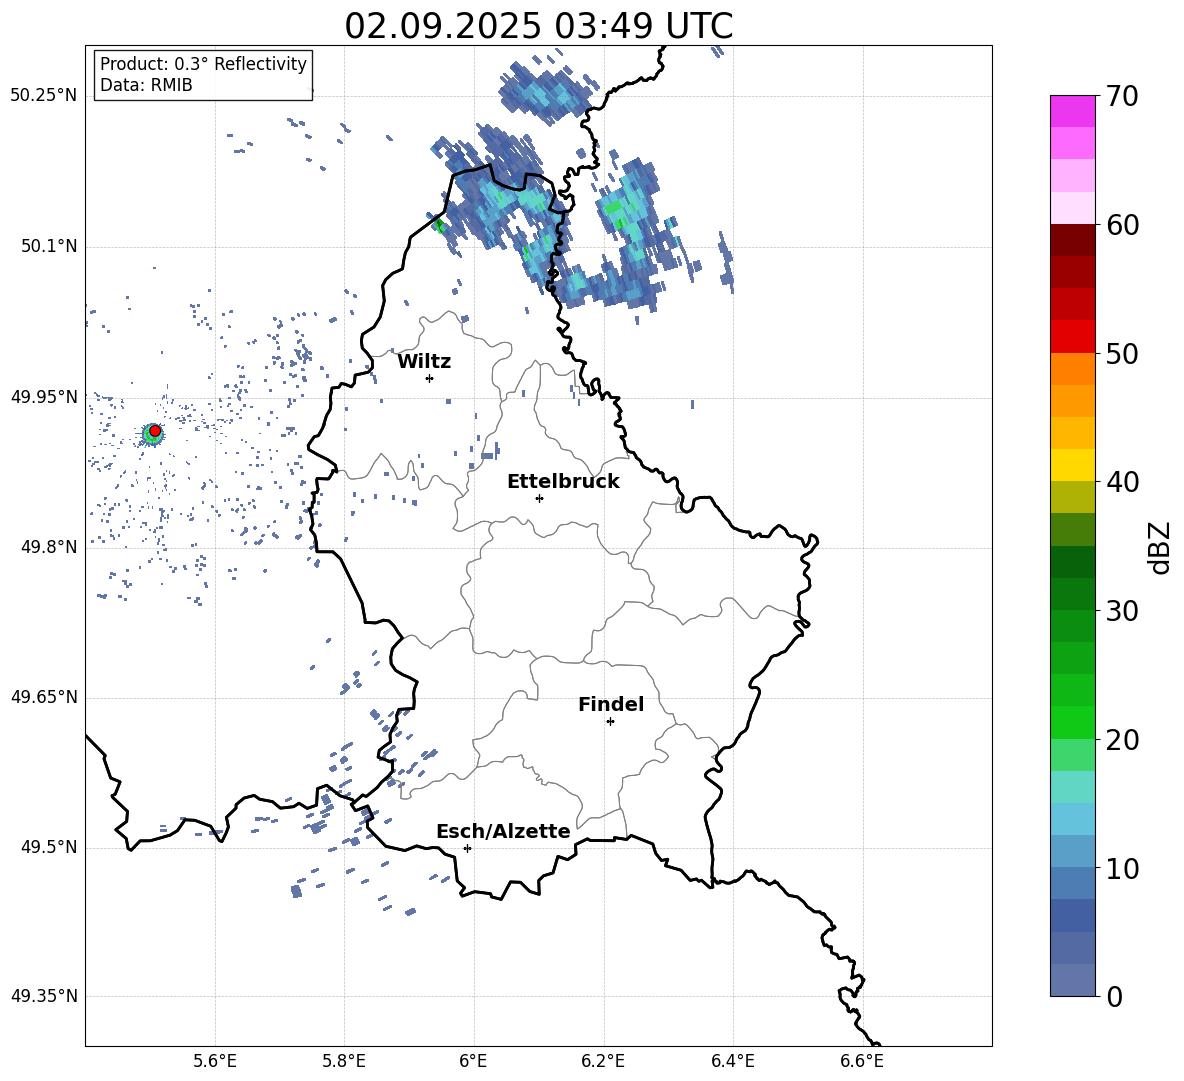The height and width of the screenshot is (1081, 1184).
Task: Click the 6.2°E longitude label
Action: [603, 1061]
